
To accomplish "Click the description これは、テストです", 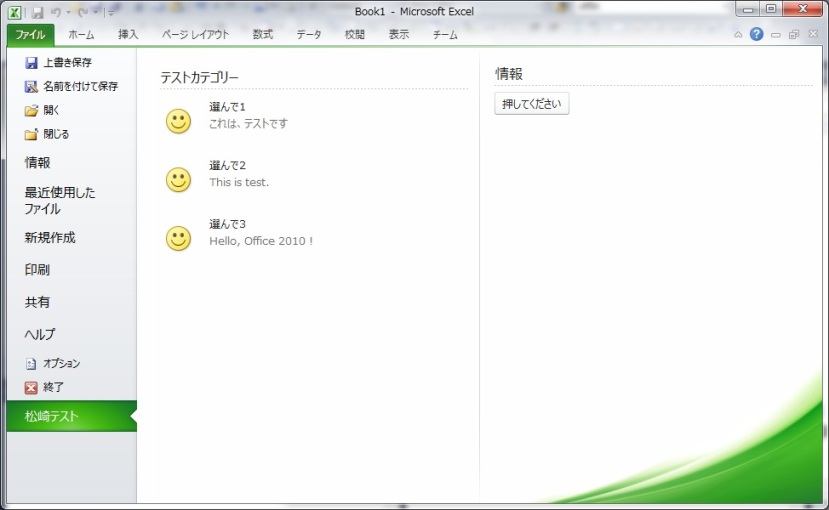I will click(x=248, y=123).
